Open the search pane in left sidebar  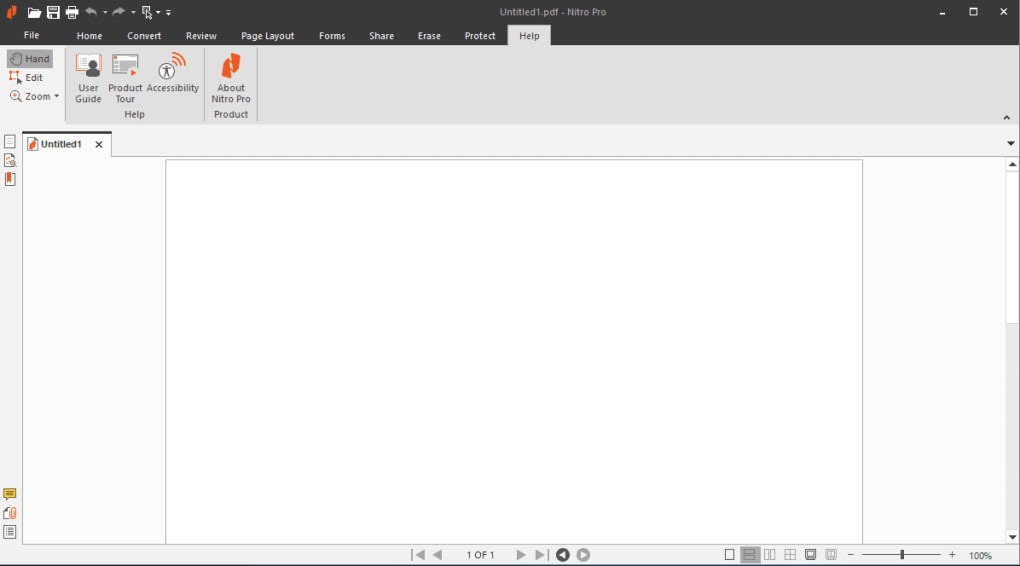pos(10,160)
